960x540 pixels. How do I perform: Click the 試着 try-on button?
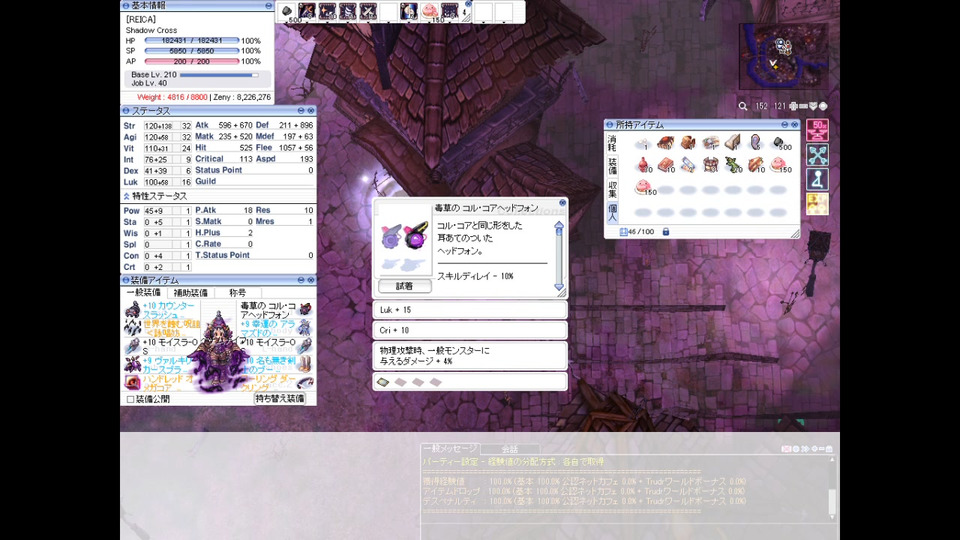(405, 286)
